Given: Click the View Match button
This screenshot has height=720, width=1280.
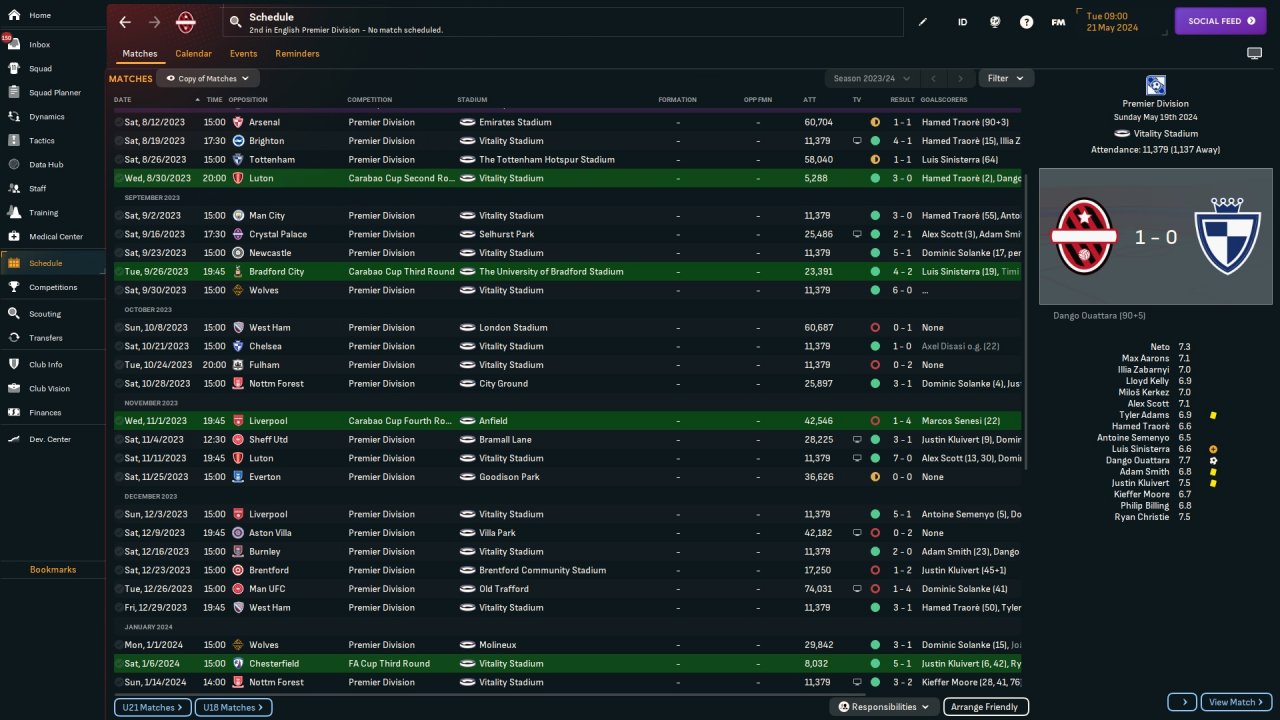Looking at the screenshot, I should 1237,702.
